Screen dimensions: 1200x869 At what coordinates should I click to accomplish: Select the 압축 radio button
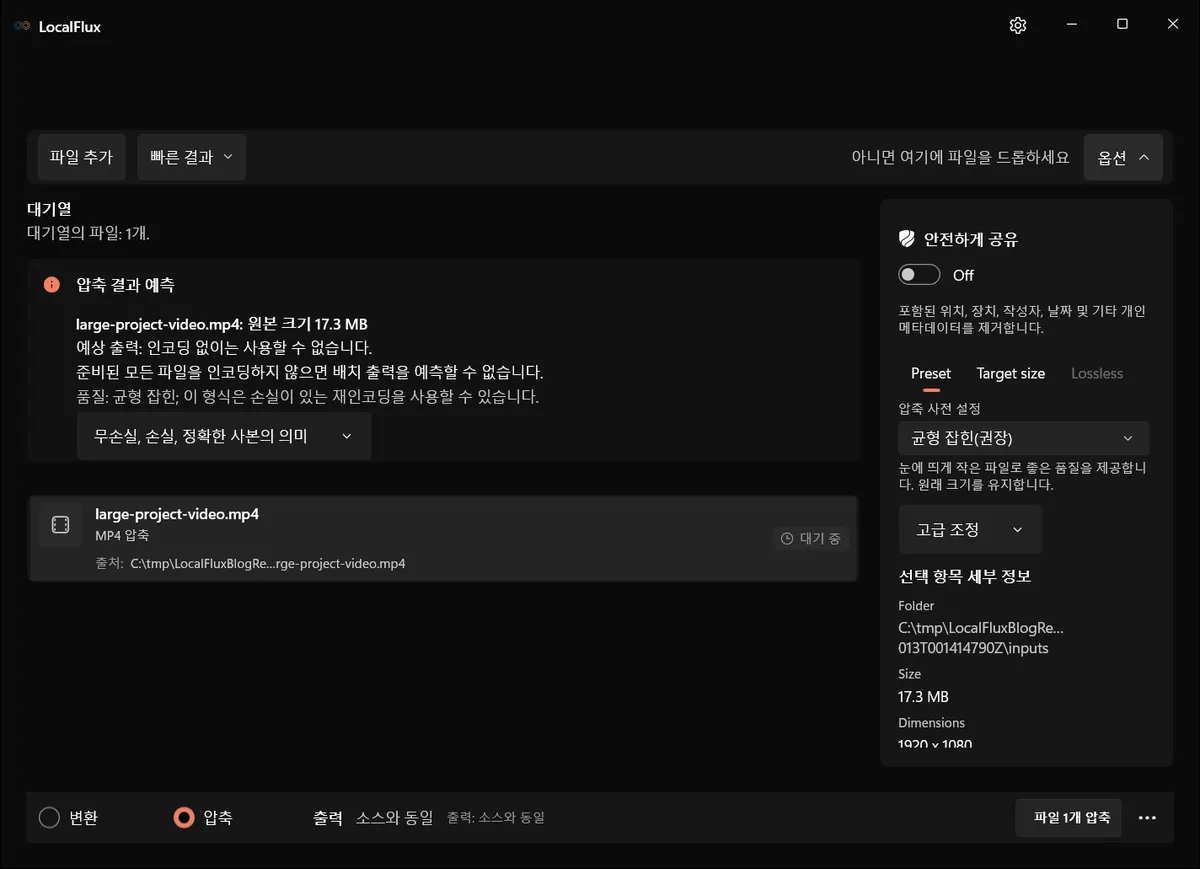click(183, 818)
